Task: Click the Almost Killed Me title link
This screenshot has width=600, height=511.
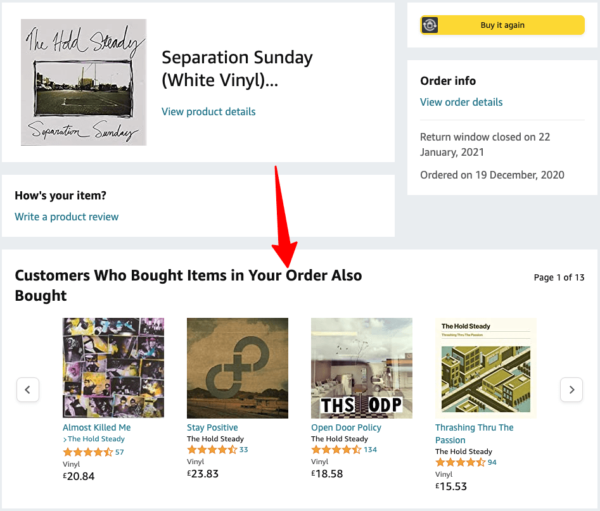Action: point(97,428)
